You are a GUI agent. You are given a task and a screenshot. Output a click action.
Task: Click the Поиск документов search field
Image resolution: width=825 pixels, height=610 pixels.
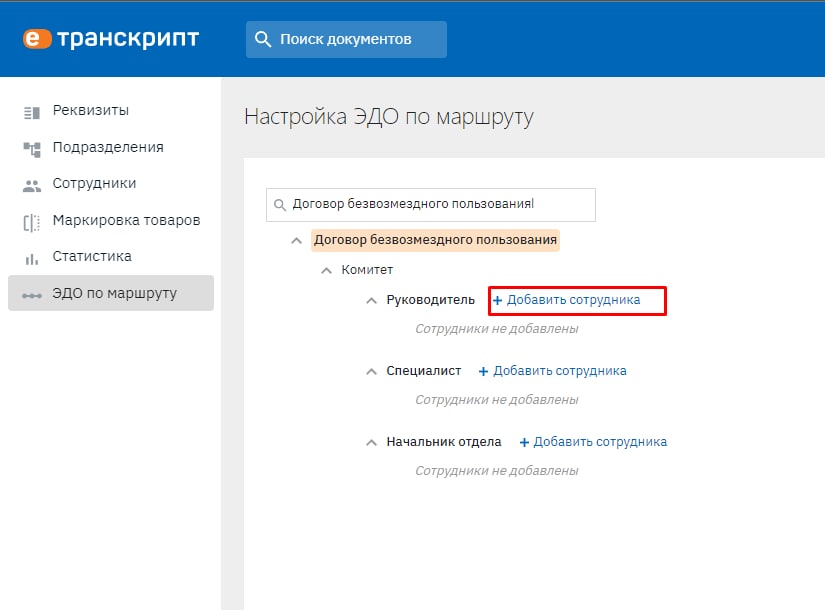point(346,39)
